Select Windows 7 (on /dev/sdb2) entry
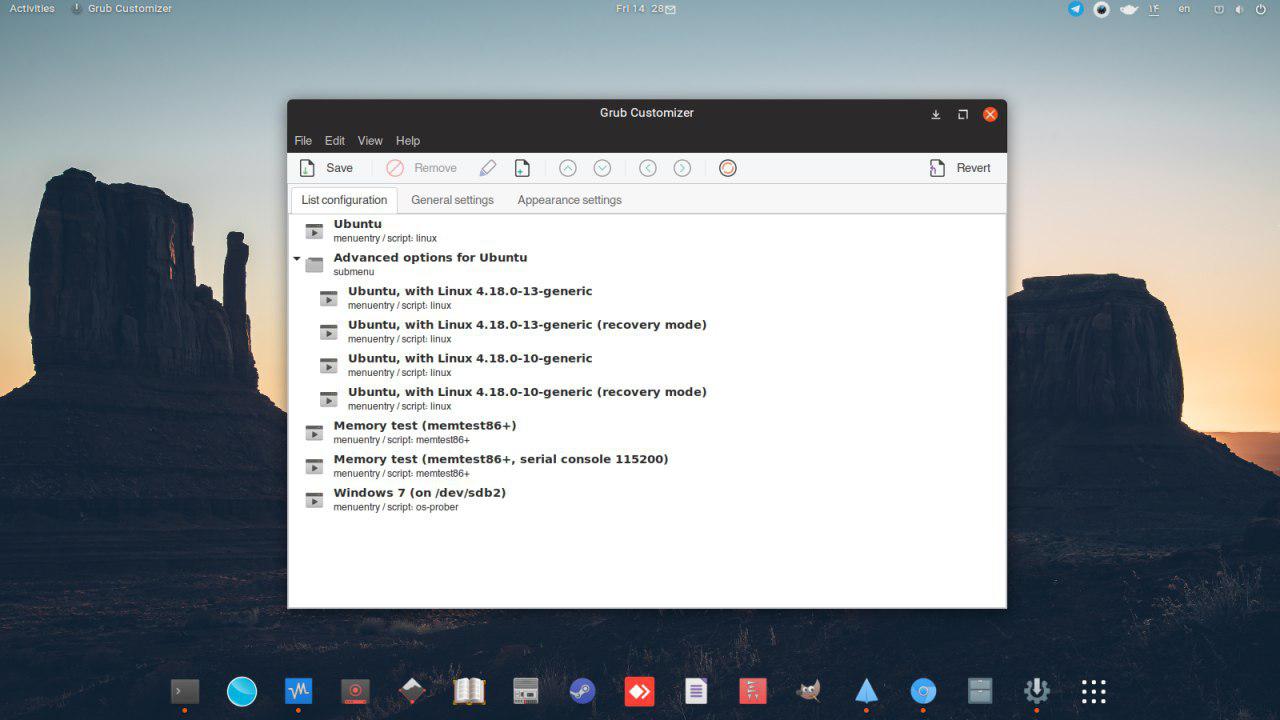This screenshot has width=1280, height=720. 419,493
